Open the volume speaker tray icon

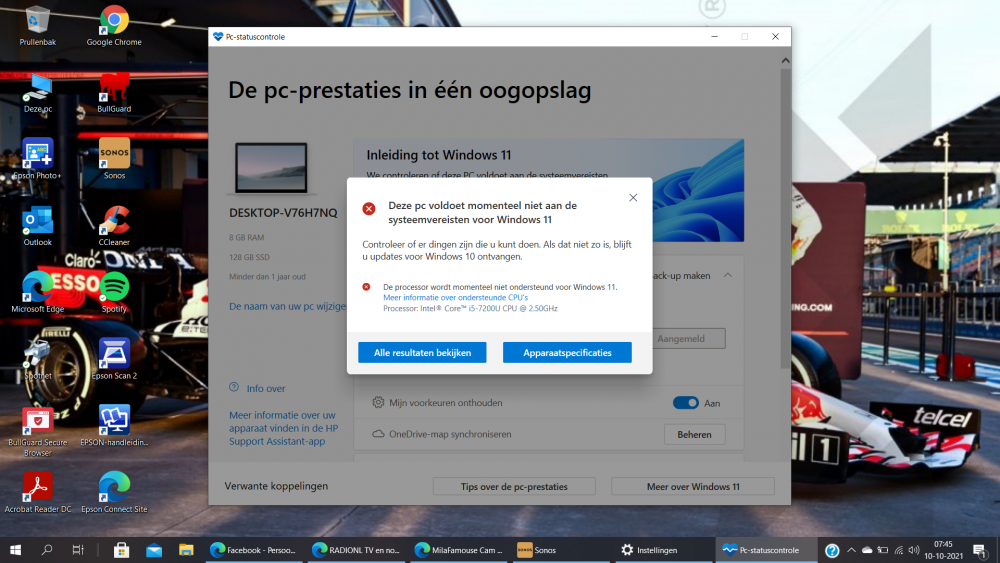click(x=914, y=550)
